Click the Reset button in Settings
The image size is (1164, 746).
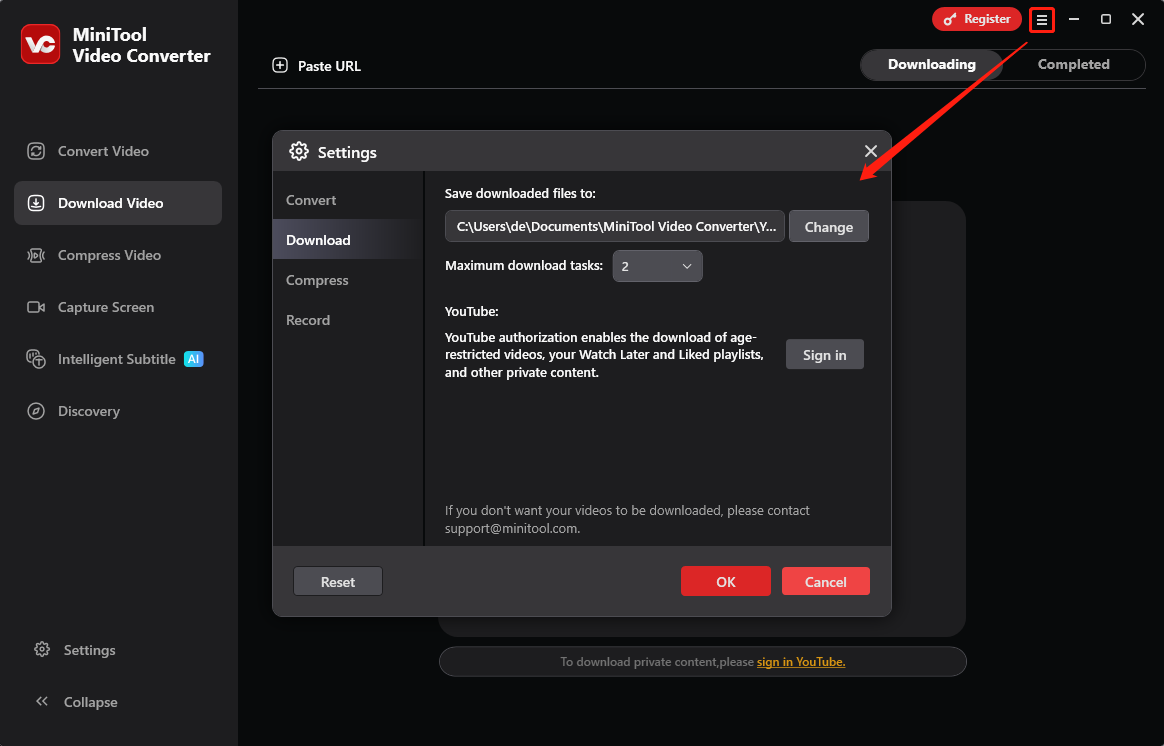(338, 582)
